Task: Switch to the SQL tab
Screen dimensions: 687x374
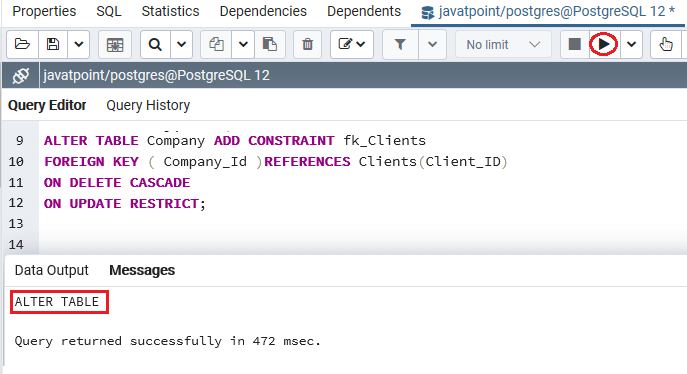Action: tap(109, 11)
